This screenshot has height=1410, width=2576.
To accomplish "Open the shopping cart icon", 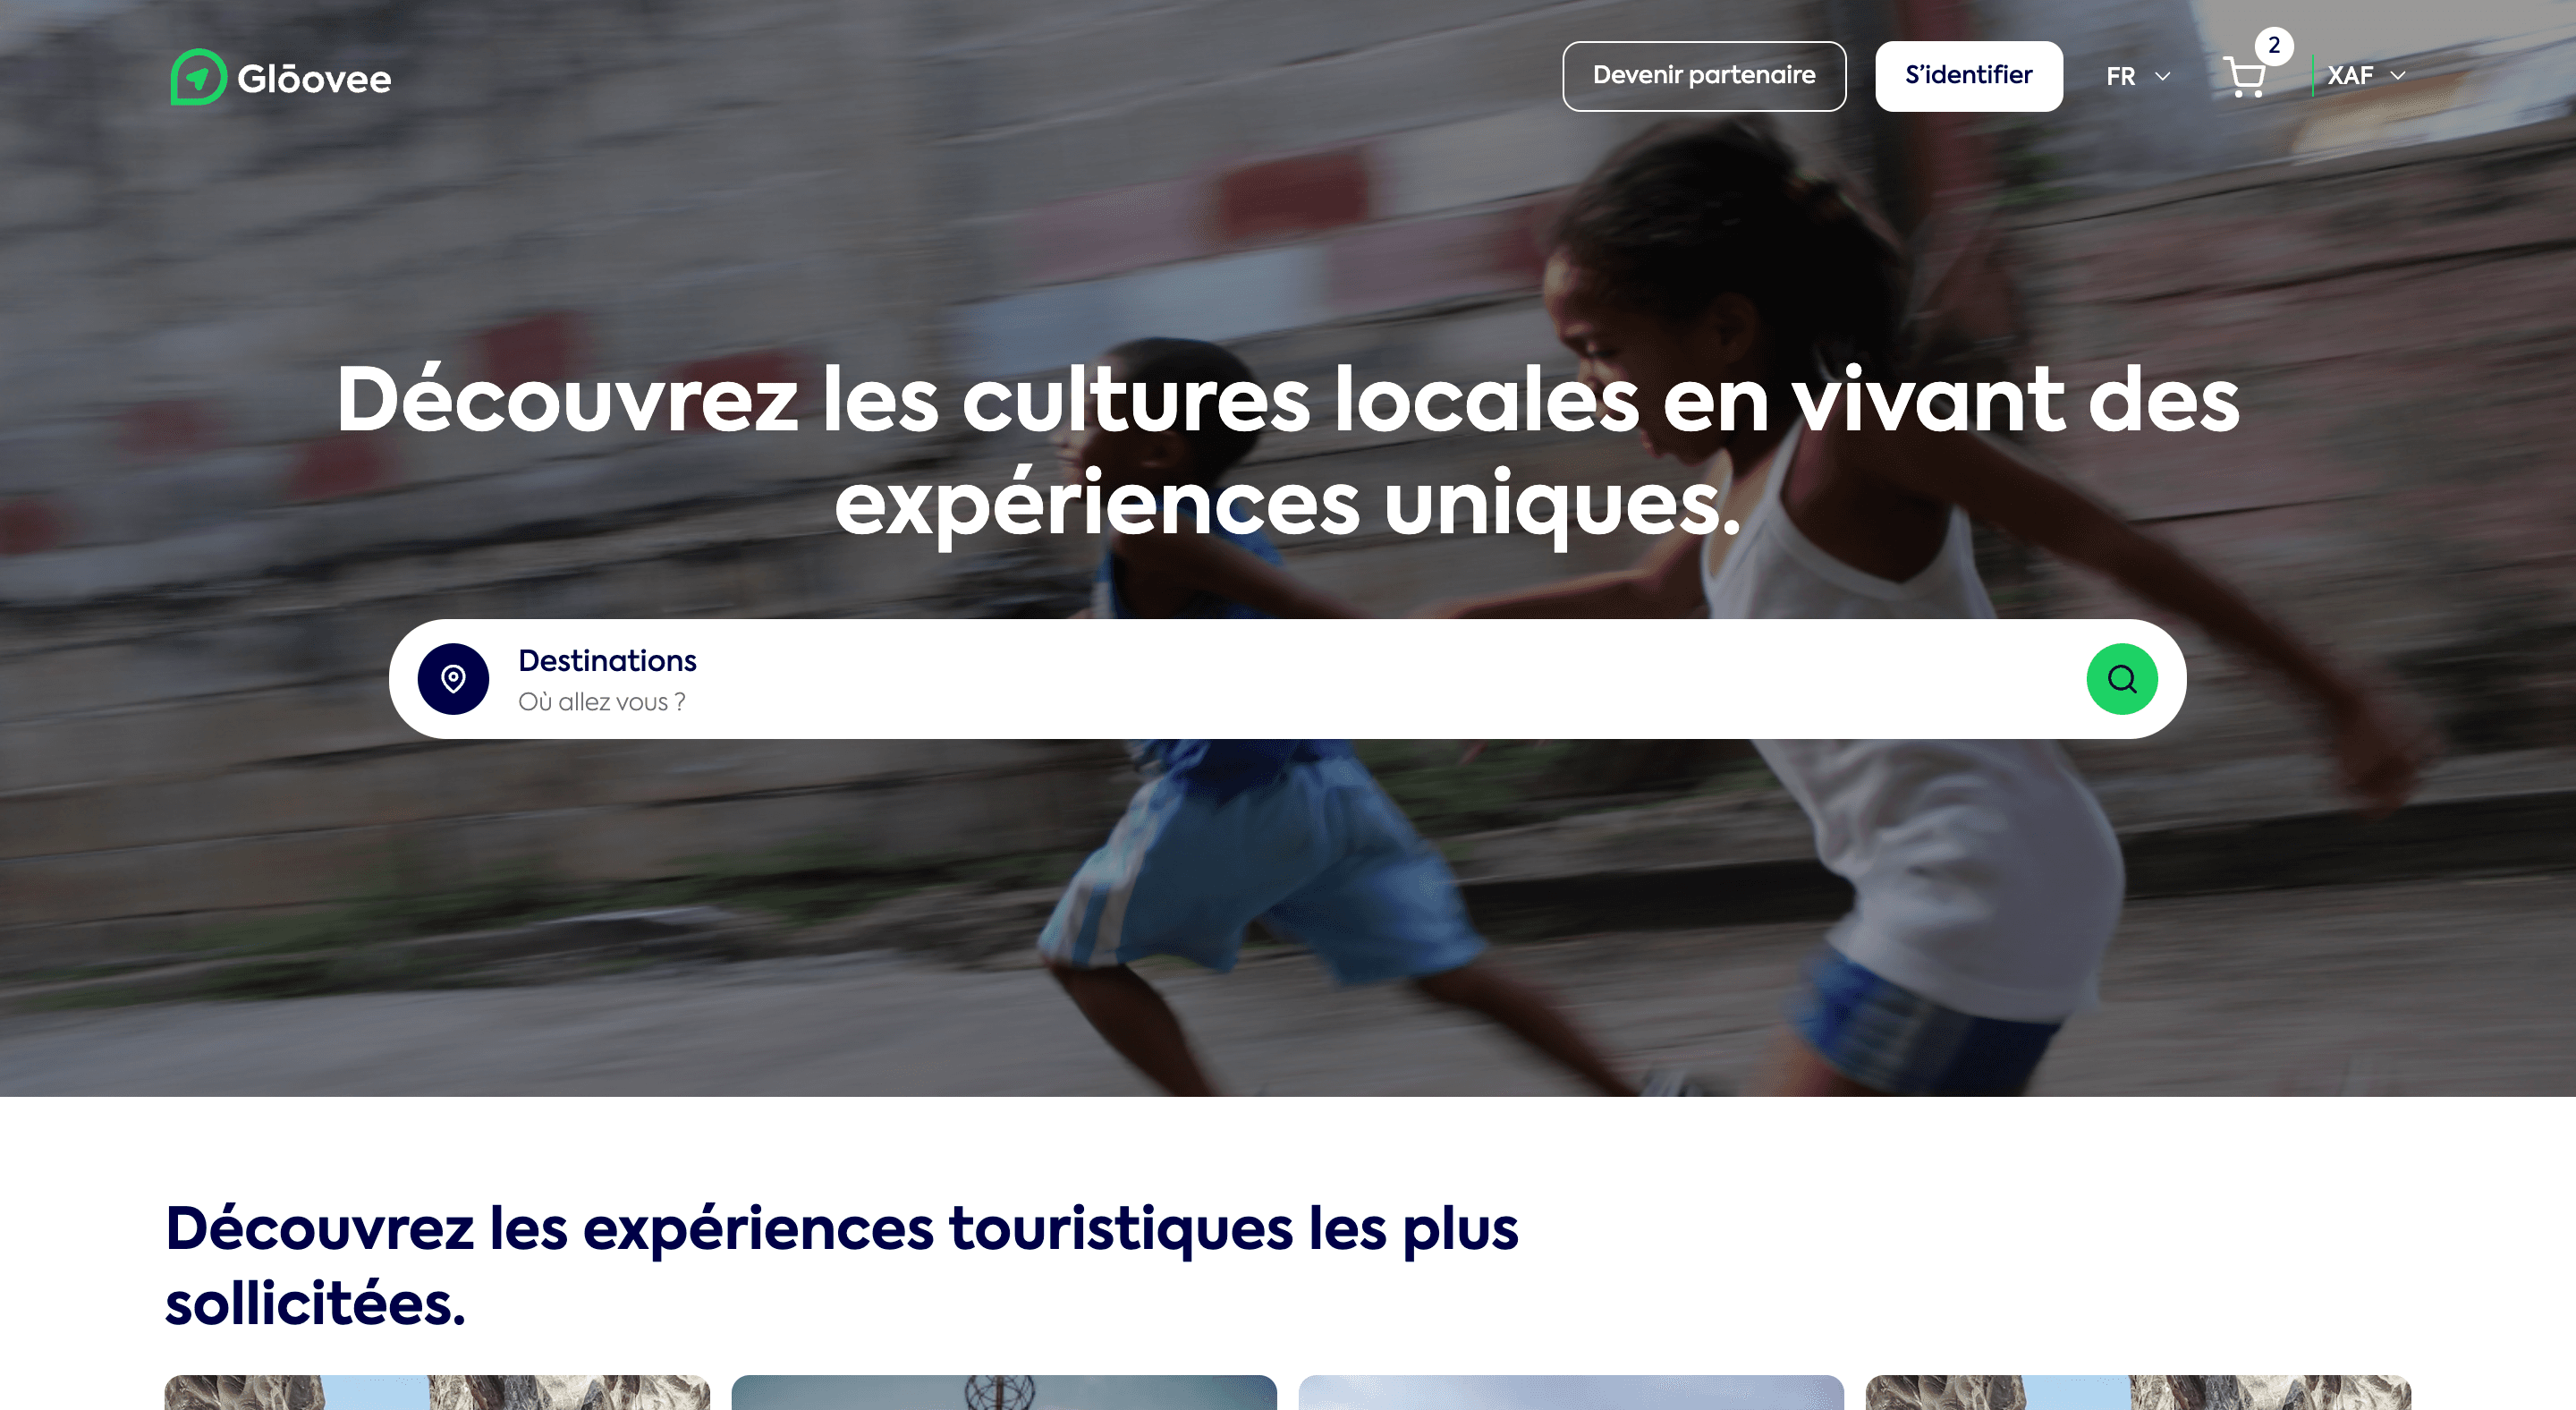I will [2244, 77].
